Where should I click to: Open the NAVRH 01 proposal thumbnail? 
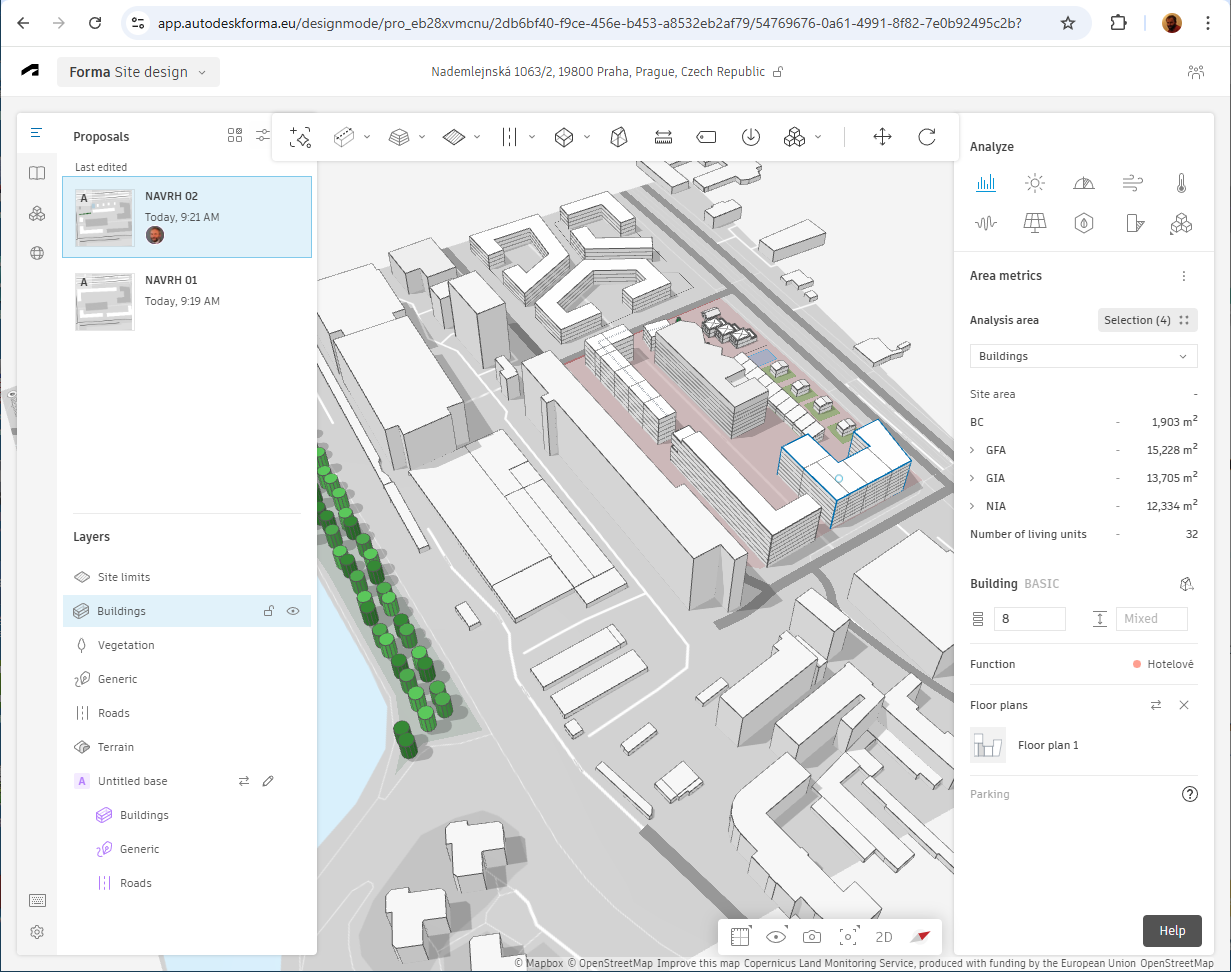point(104,301)
